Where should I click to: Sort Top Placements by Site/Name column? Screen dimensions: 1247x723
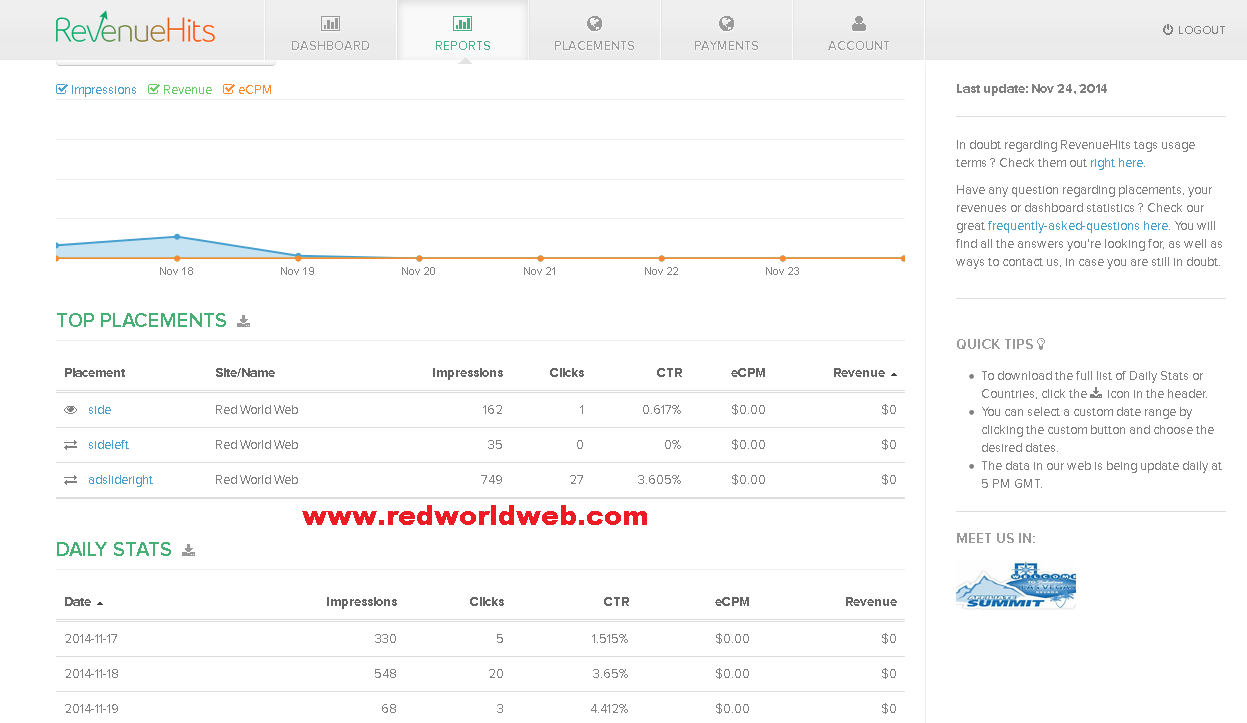[245, 373]
